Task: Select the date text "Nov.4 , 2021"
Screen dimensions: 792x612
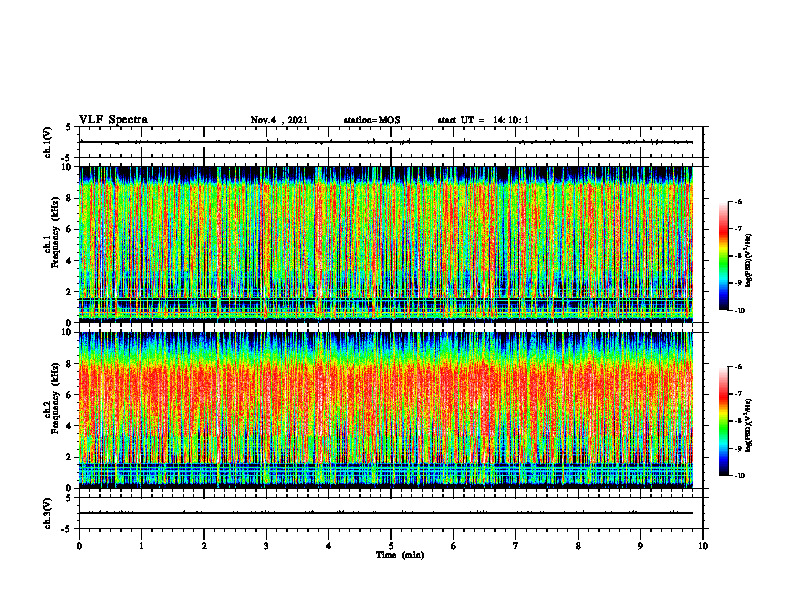Action: tap(279, 120)
